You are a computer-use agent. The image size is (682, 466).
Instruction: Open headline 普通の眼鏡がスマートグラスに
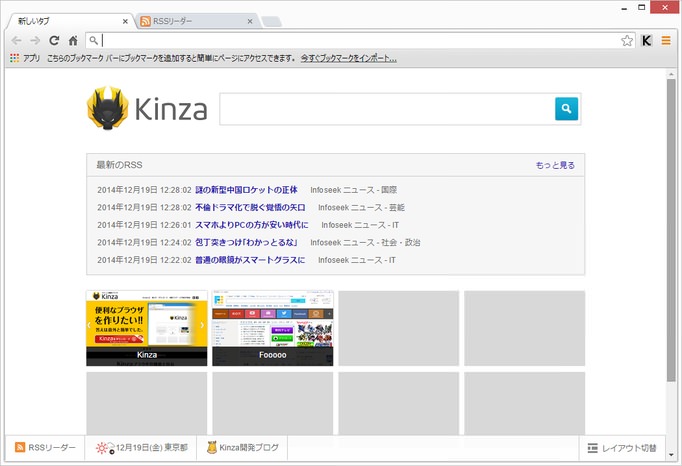click(250, 260)
